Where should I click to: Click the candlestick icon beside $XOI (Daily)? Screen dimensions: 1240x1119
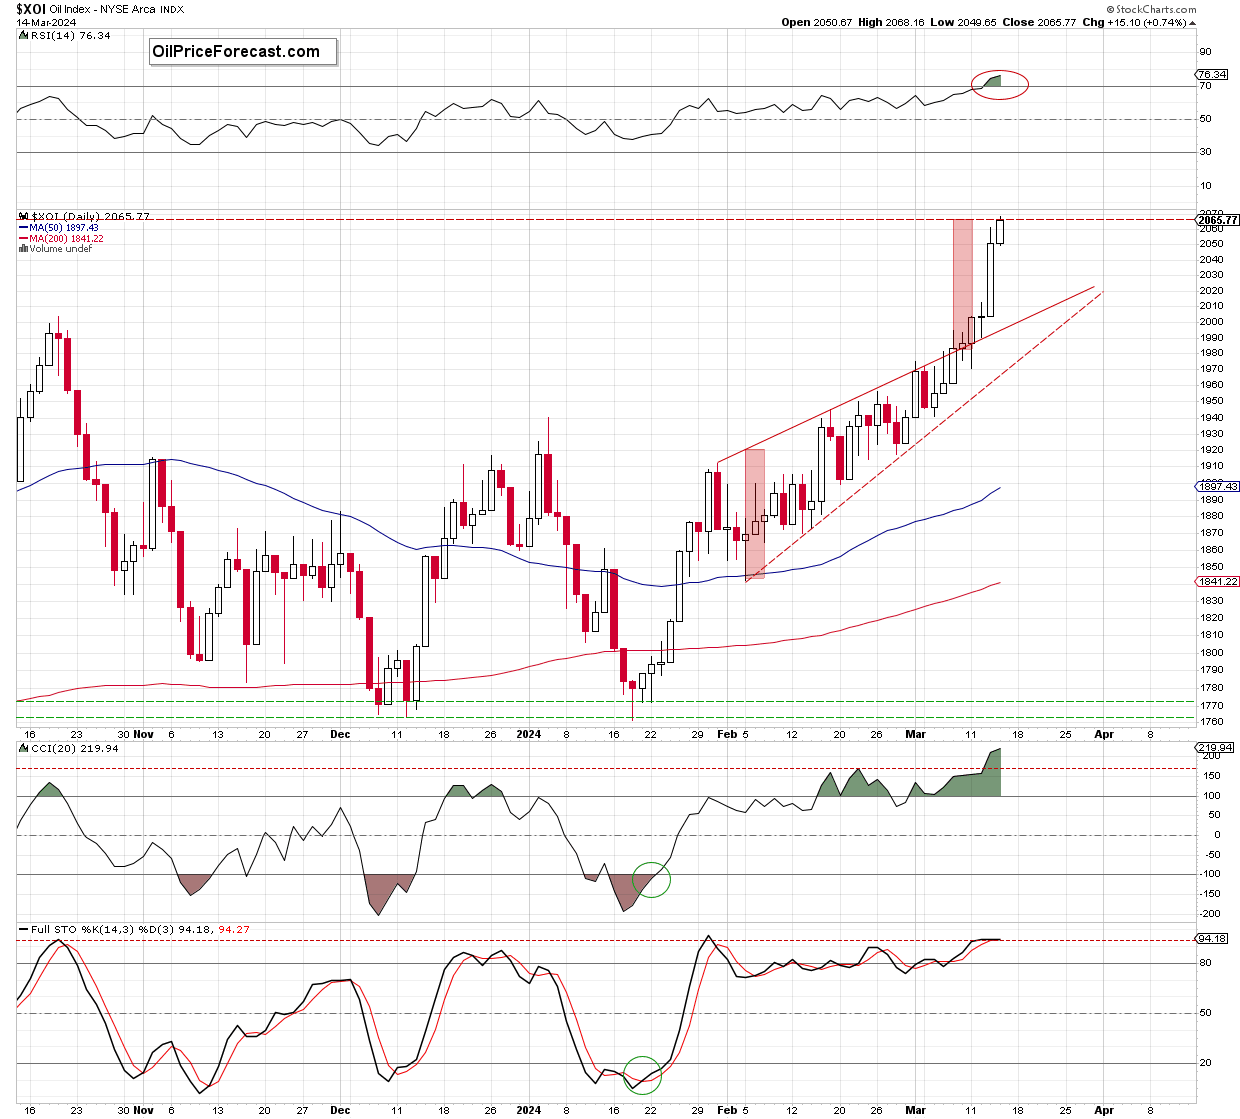tap(22, 216)
